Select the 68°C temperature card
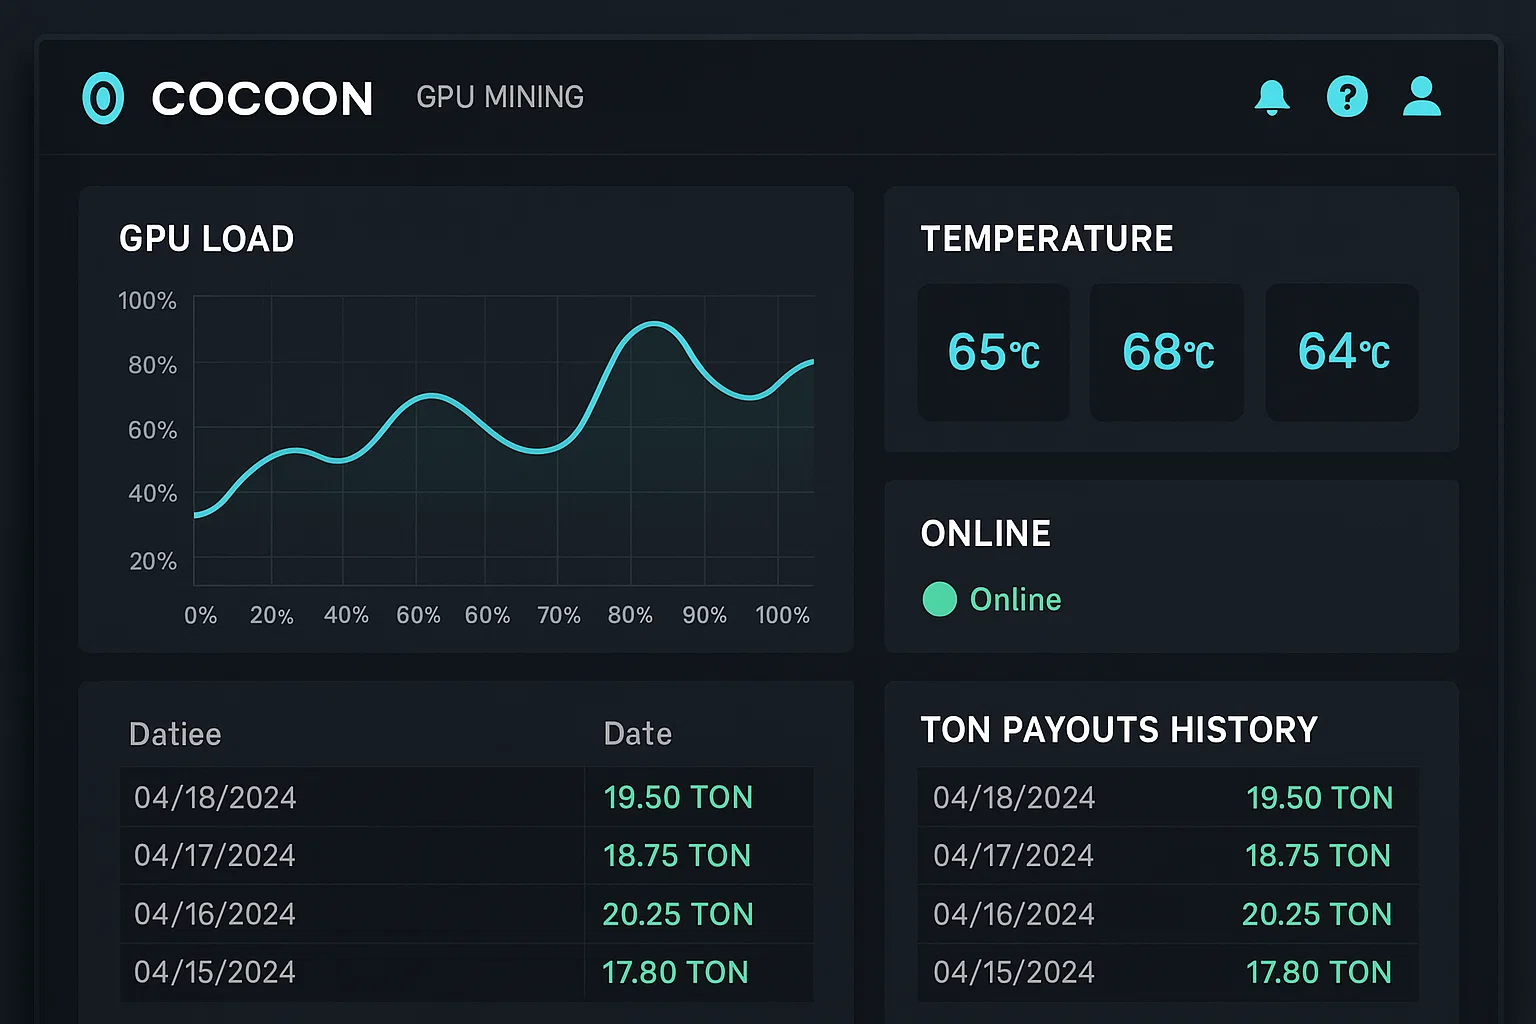The height and width of the screenshot is (1024, 1536). click(x=1167, y=352)
